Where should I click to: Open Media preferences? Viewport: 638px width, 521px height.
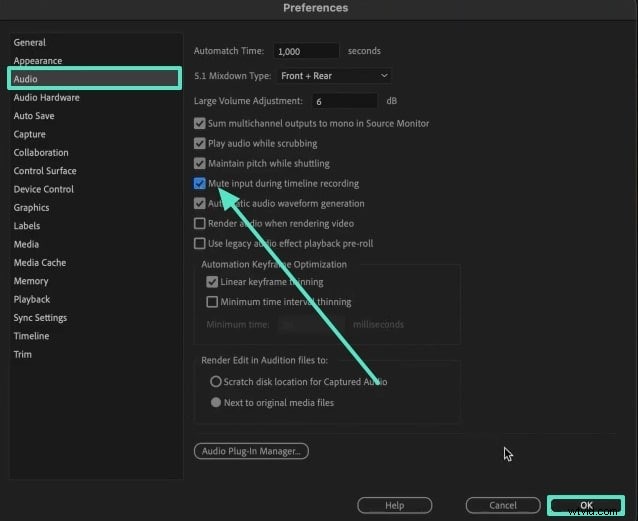pyautogui.click(x=26, y=244)
